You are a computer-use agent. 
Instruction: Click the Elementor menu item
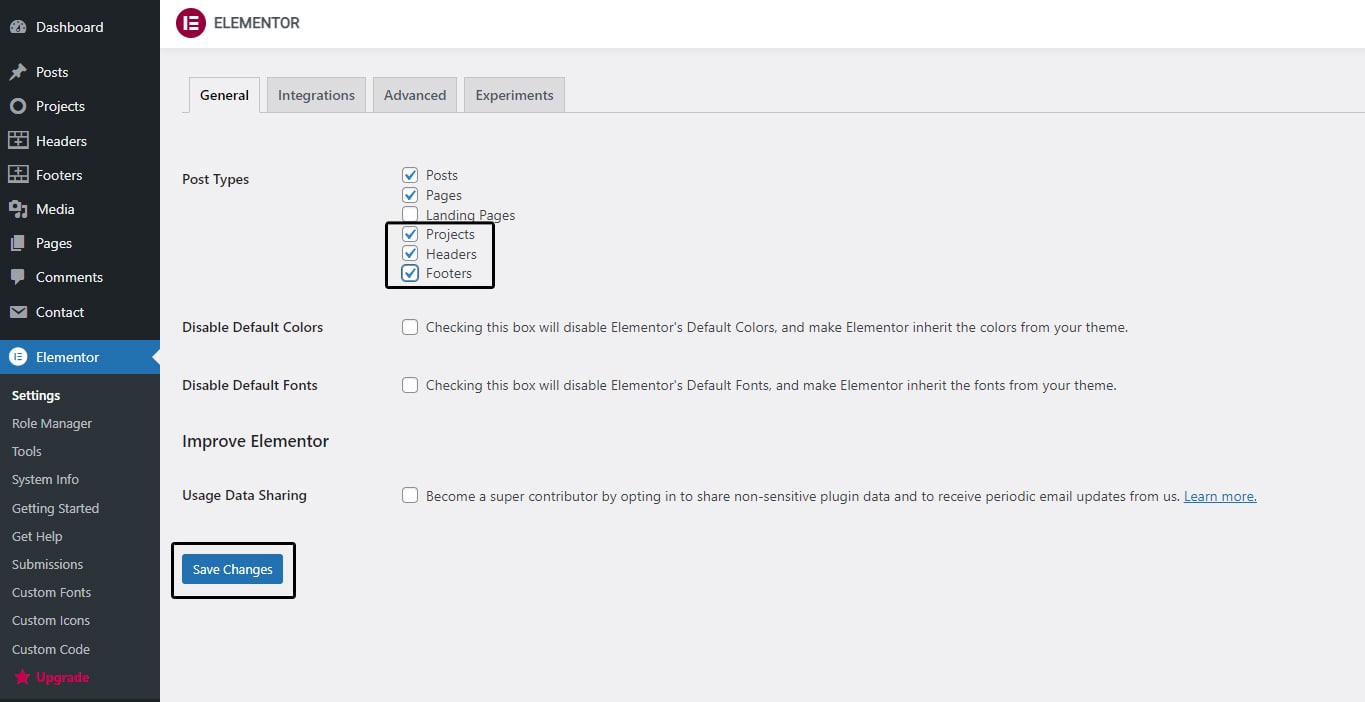click(x=80, y=357)
